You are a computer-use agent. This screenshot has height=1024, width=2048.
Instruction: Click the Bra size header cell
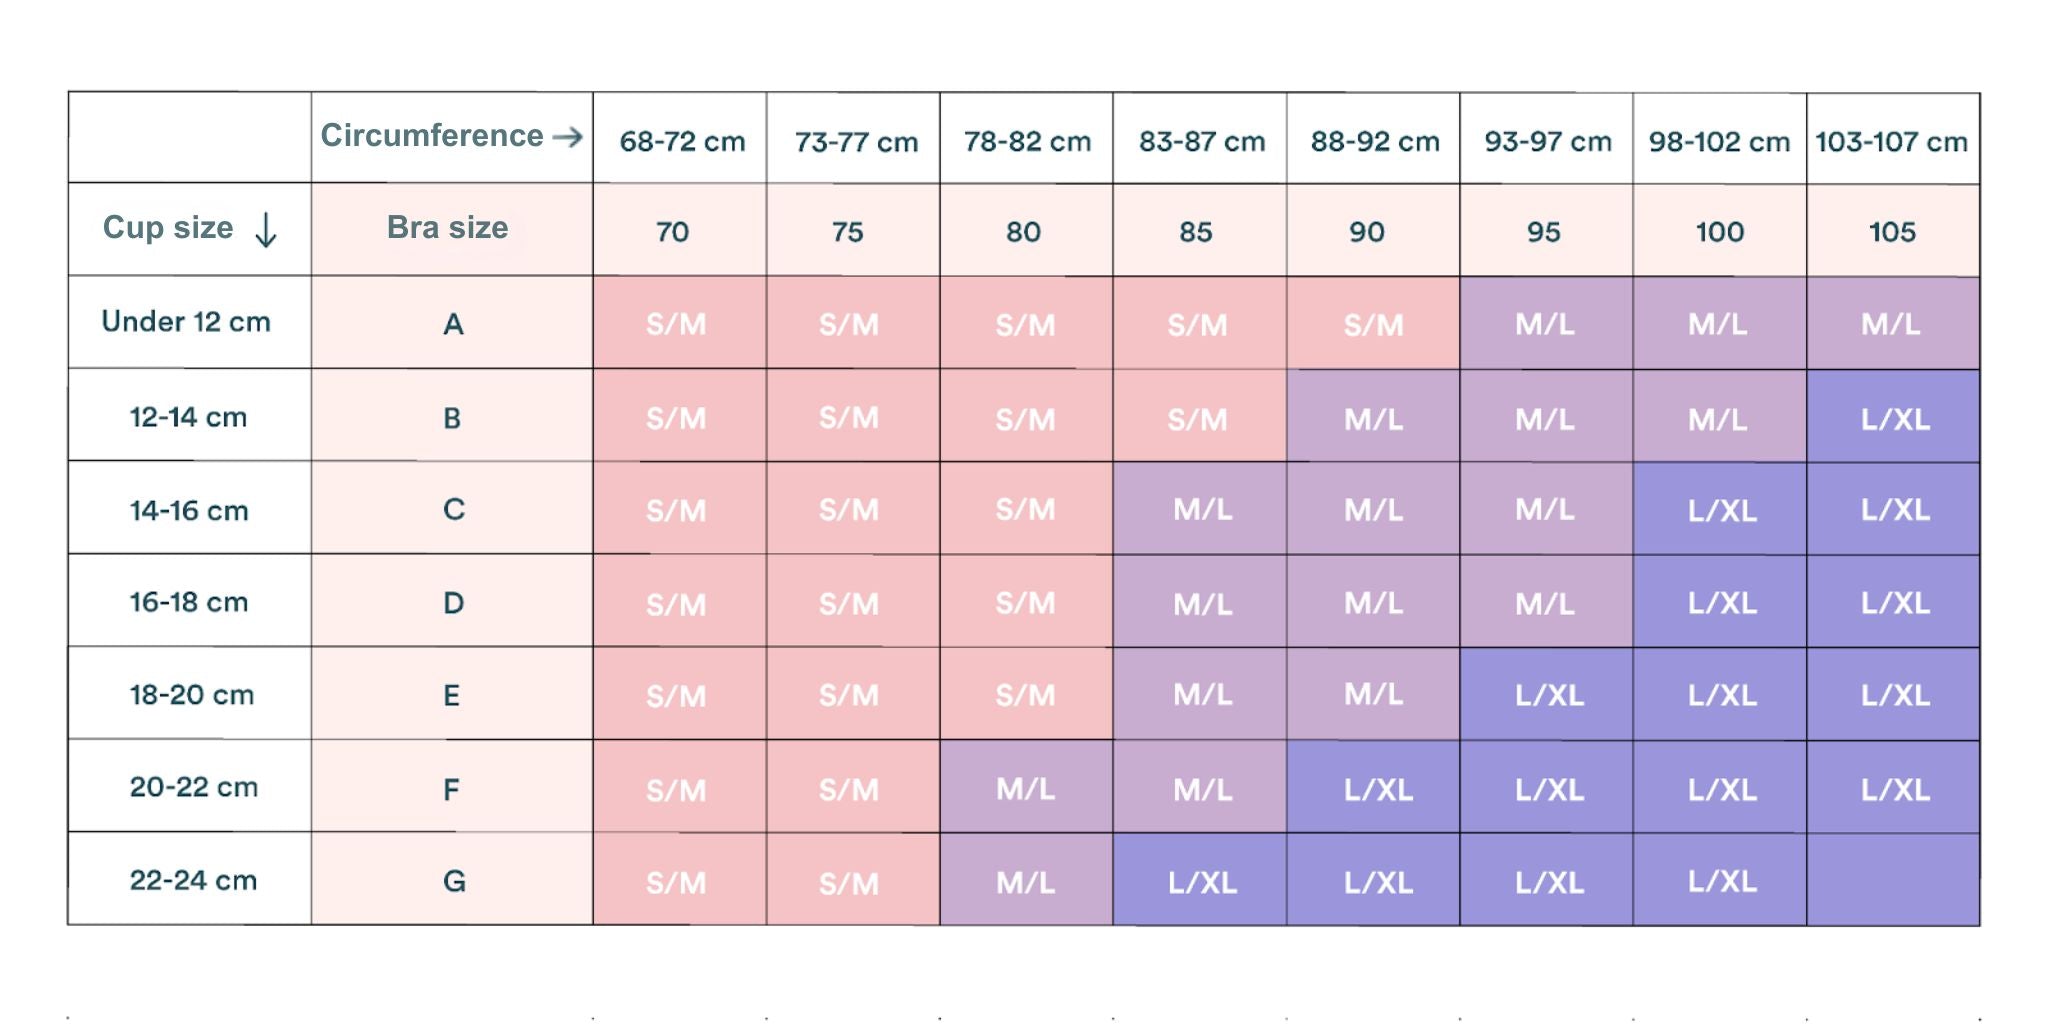point(448,228)
